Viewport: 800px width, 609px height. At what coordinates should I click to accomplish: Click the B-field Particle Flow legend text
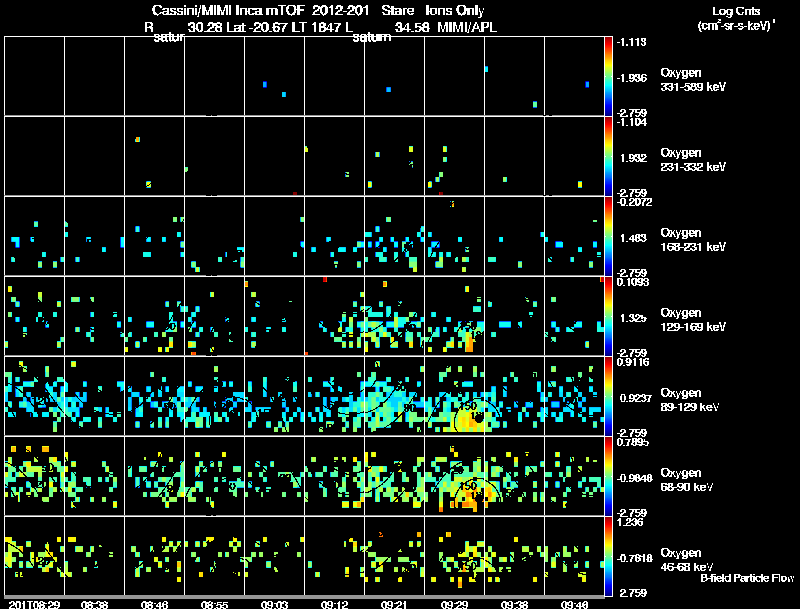(747, 578)
